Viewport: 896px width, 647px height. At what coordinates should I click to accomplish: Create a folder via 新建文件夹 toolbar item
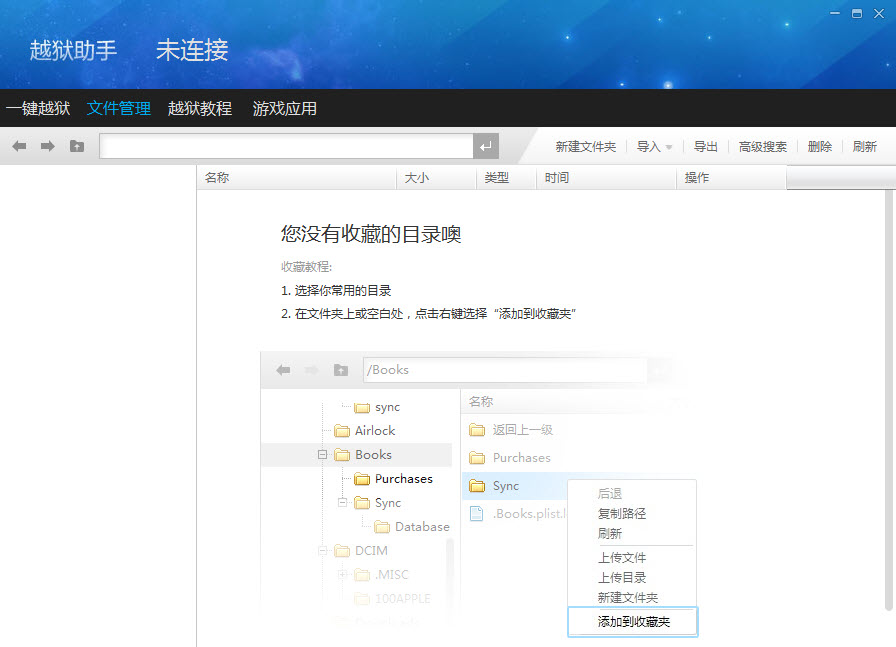tap(586, 146)
